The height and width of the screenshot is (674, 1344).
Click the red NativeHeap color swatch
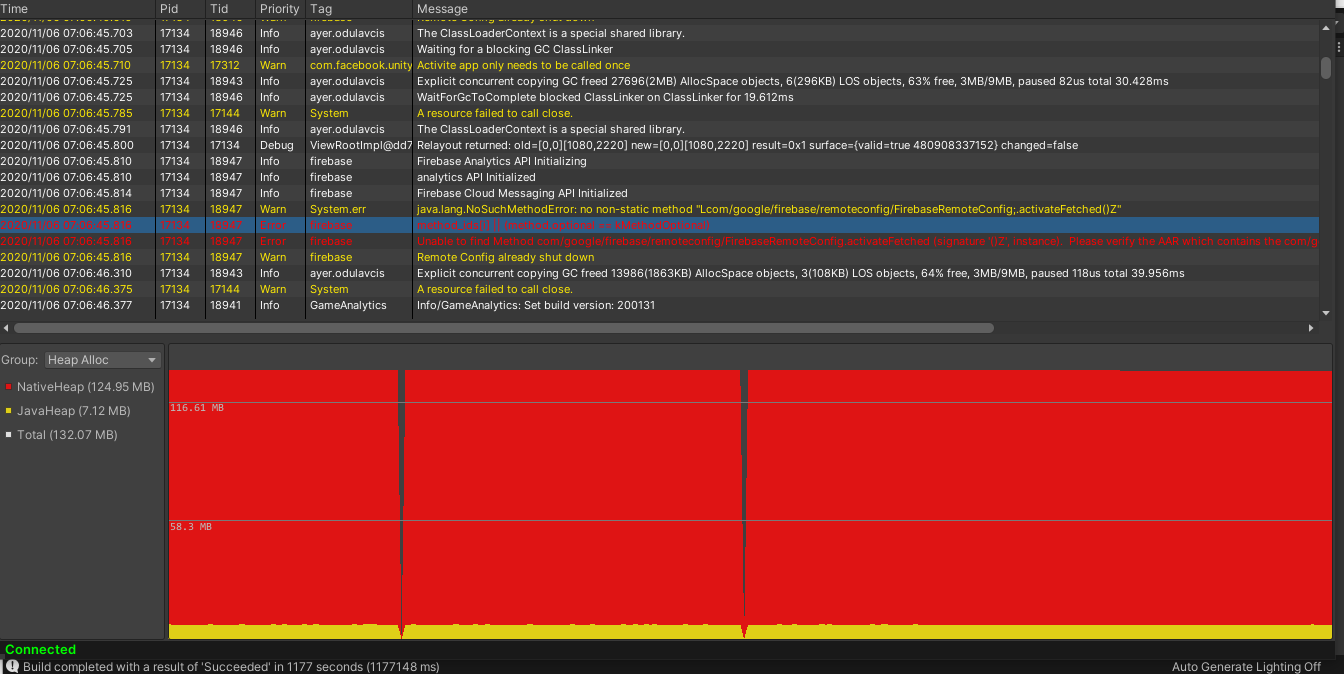[9, 386]
